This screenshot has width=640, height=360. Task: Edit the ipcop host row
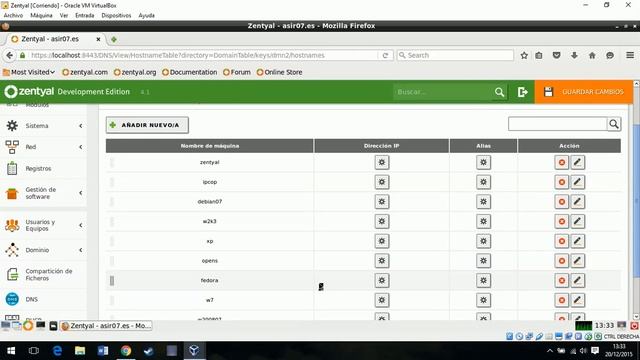pos(577,182)
